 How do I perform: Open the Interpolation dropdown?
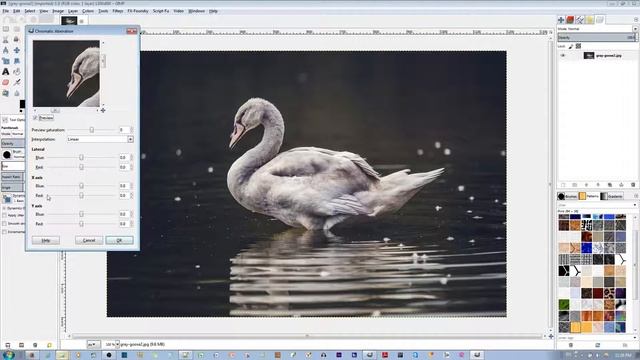(x=100, y=139)
